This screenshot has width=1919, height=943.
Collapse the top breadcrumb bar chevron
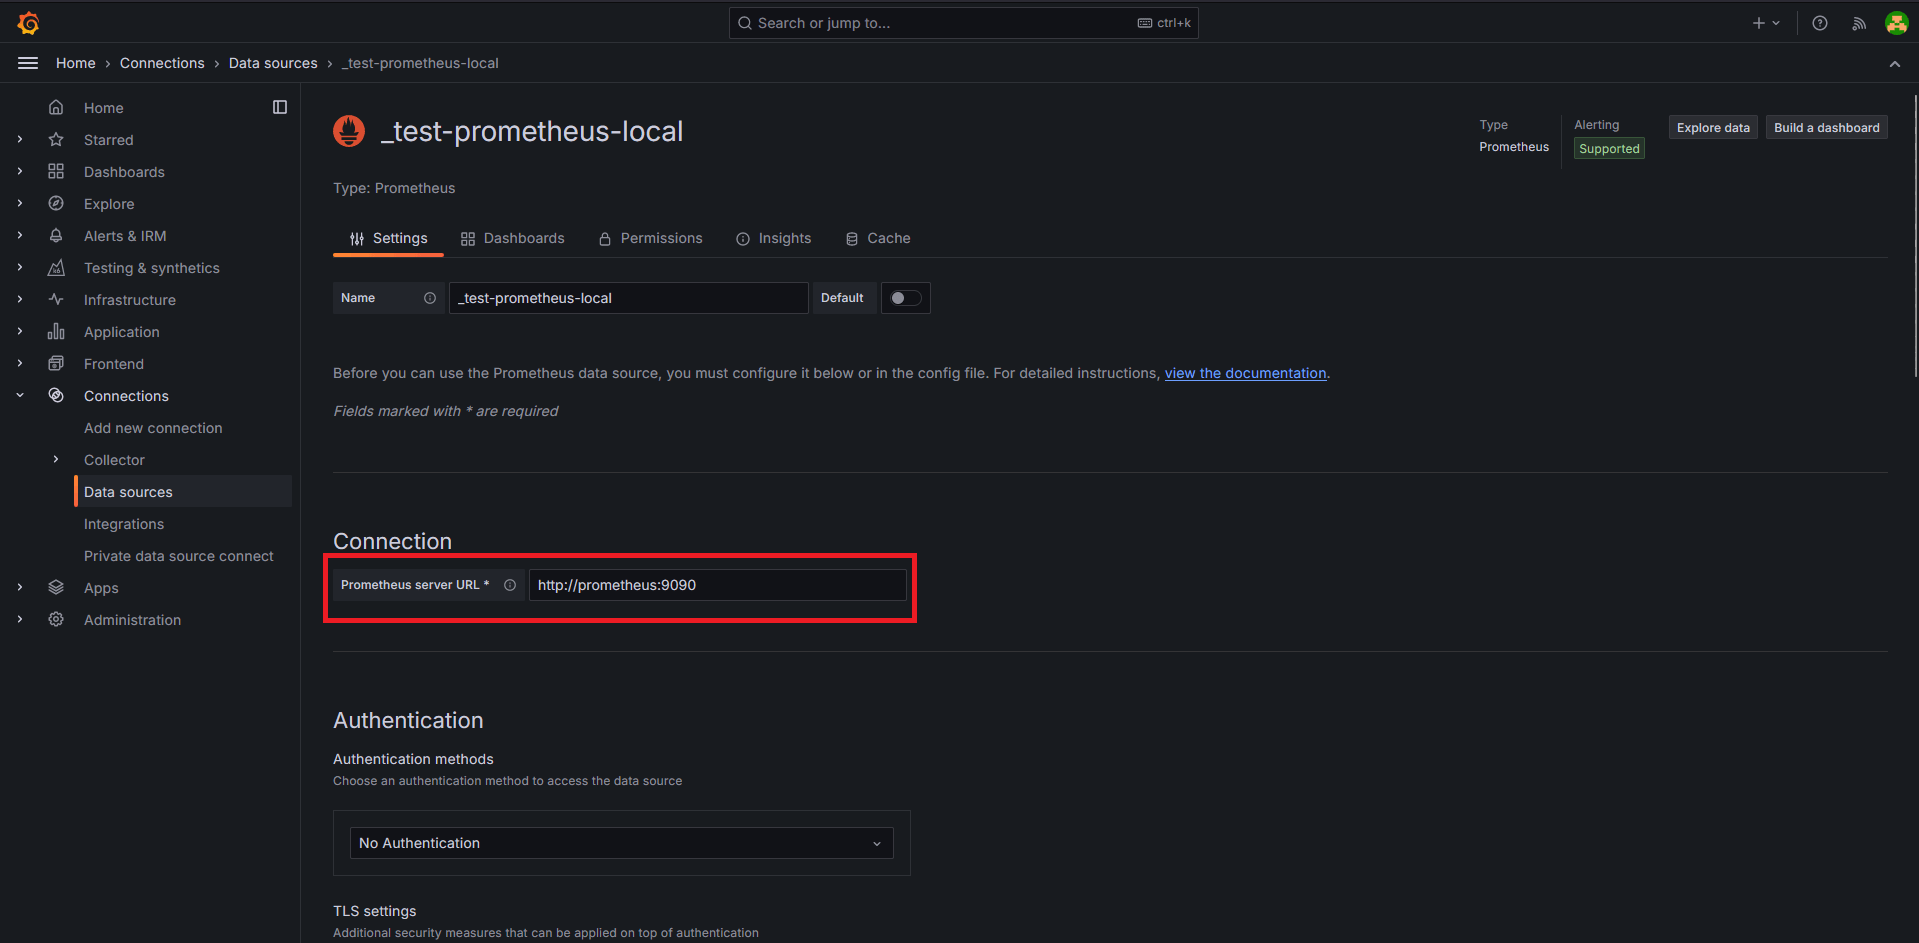point(1895,64)
